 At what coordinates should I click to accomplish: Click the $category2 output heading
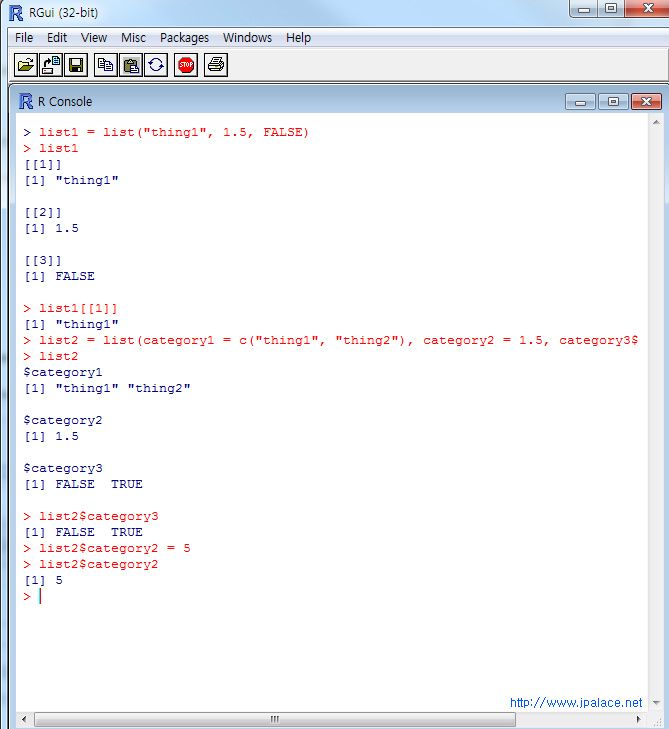tap(63, 420)
